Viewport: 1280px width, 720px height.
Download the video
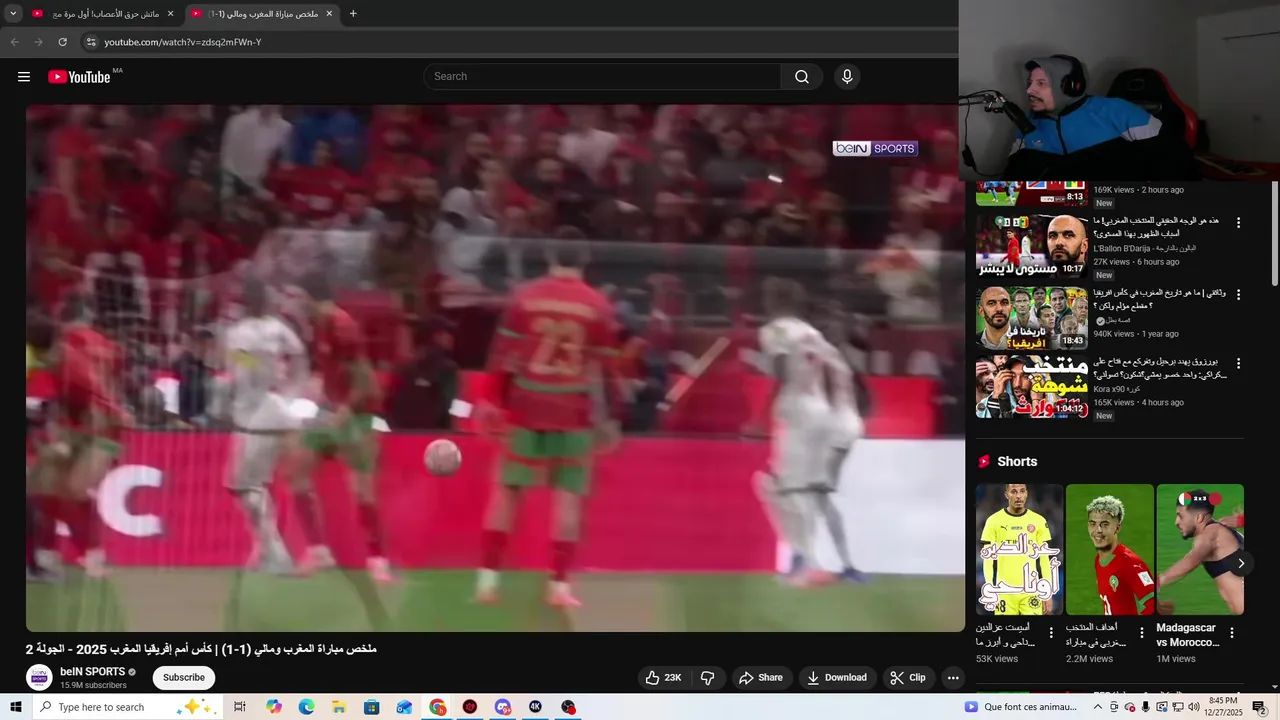837,678
